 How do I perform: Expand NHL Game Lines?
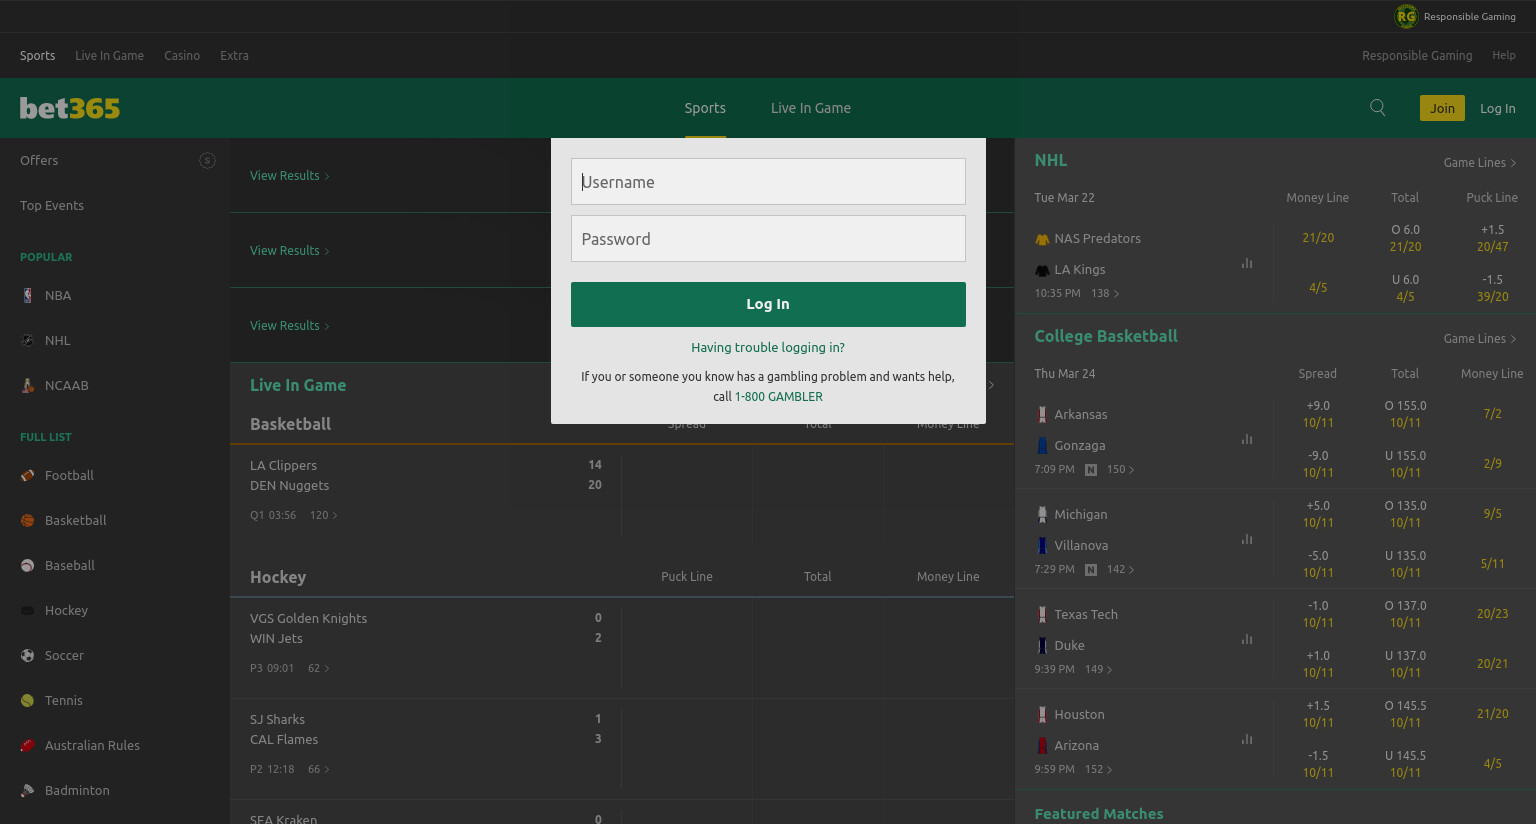[1480, 162]
